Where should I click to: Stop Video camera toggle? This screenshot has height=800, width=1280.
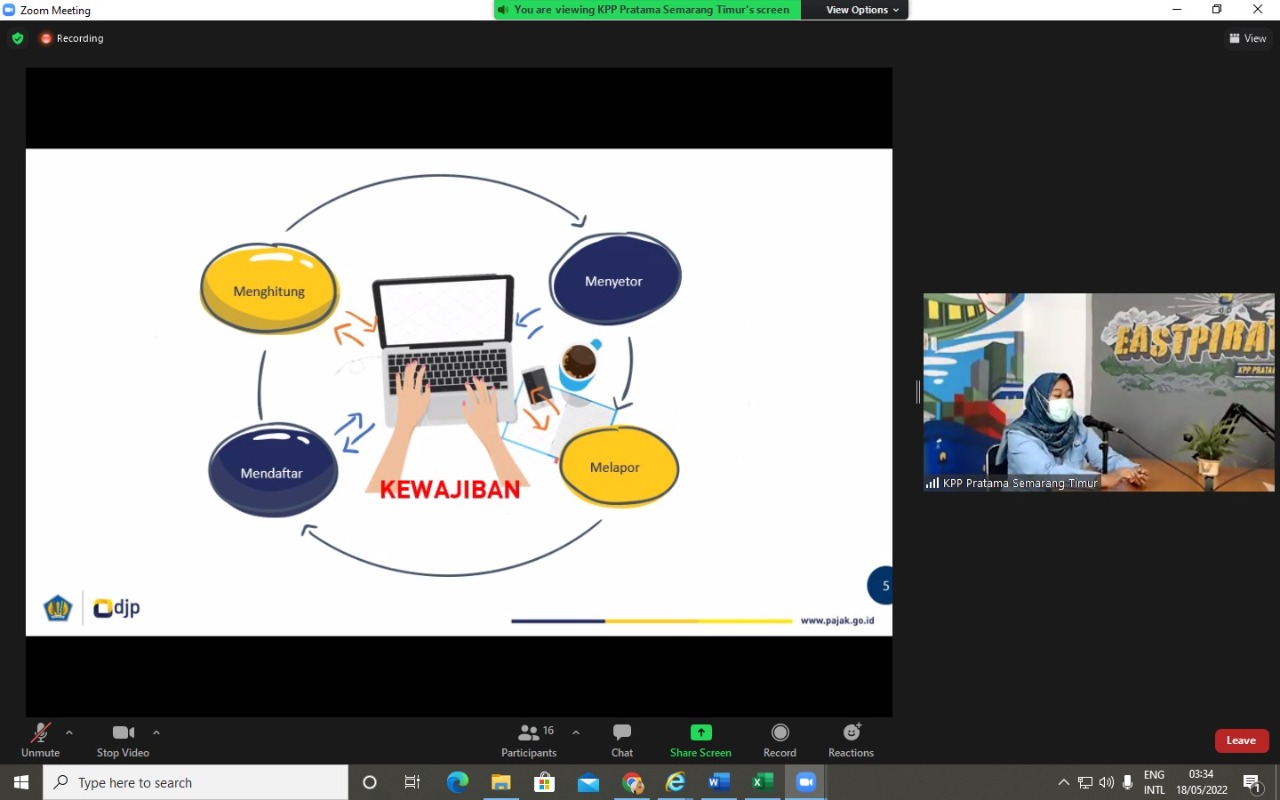tap(123, 740)
